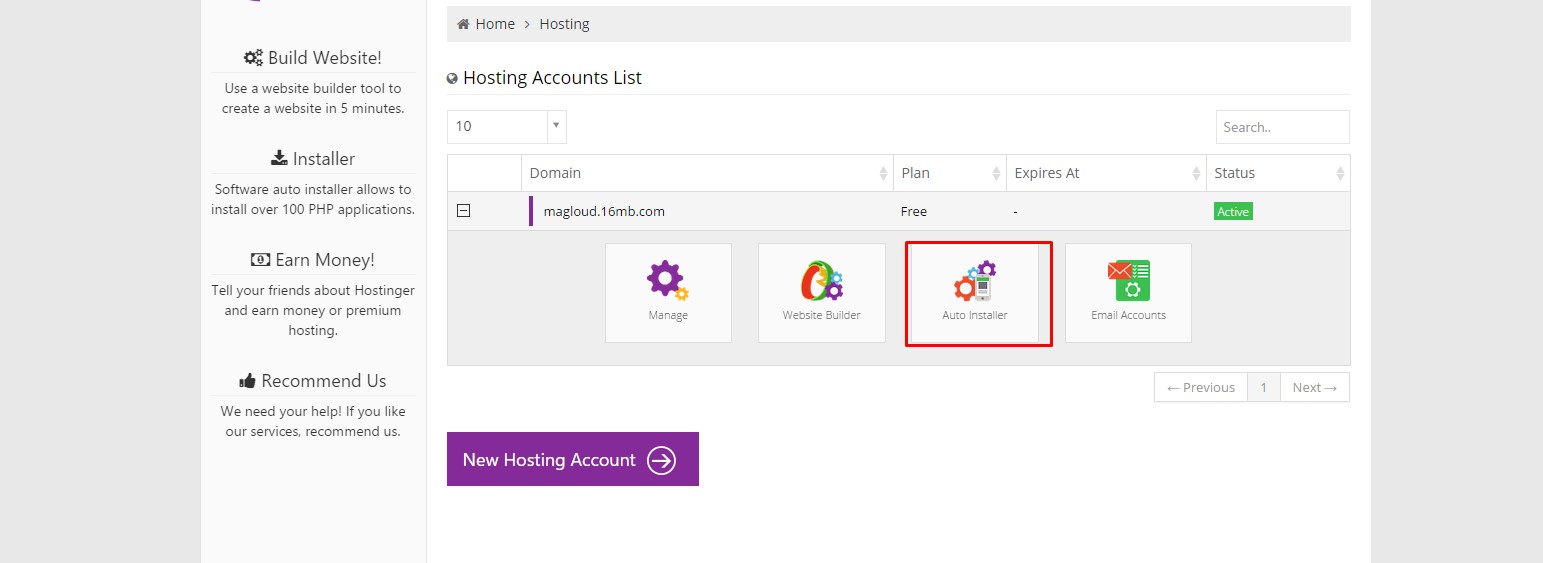The image size is (1543, 563).
Task: Click the Build Website gears icon
Action: pos(253,58)
